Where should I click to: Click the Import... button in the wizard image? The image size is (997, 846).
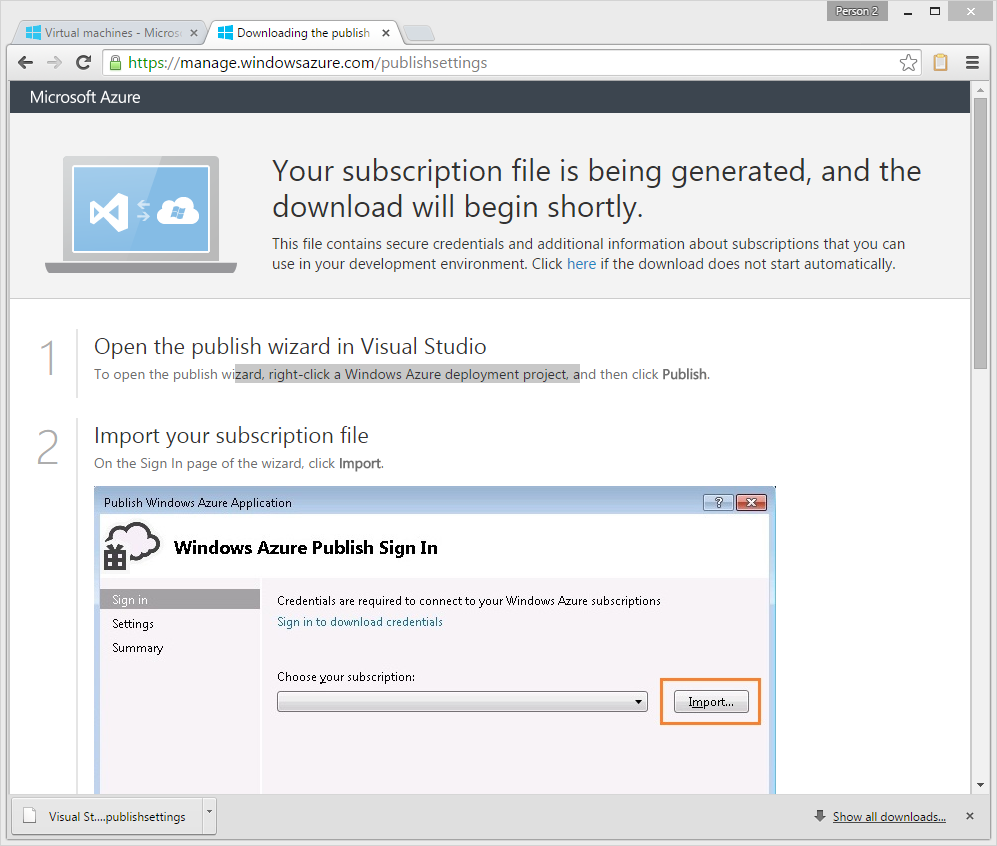pyautogui.click(x=711, y=702)
